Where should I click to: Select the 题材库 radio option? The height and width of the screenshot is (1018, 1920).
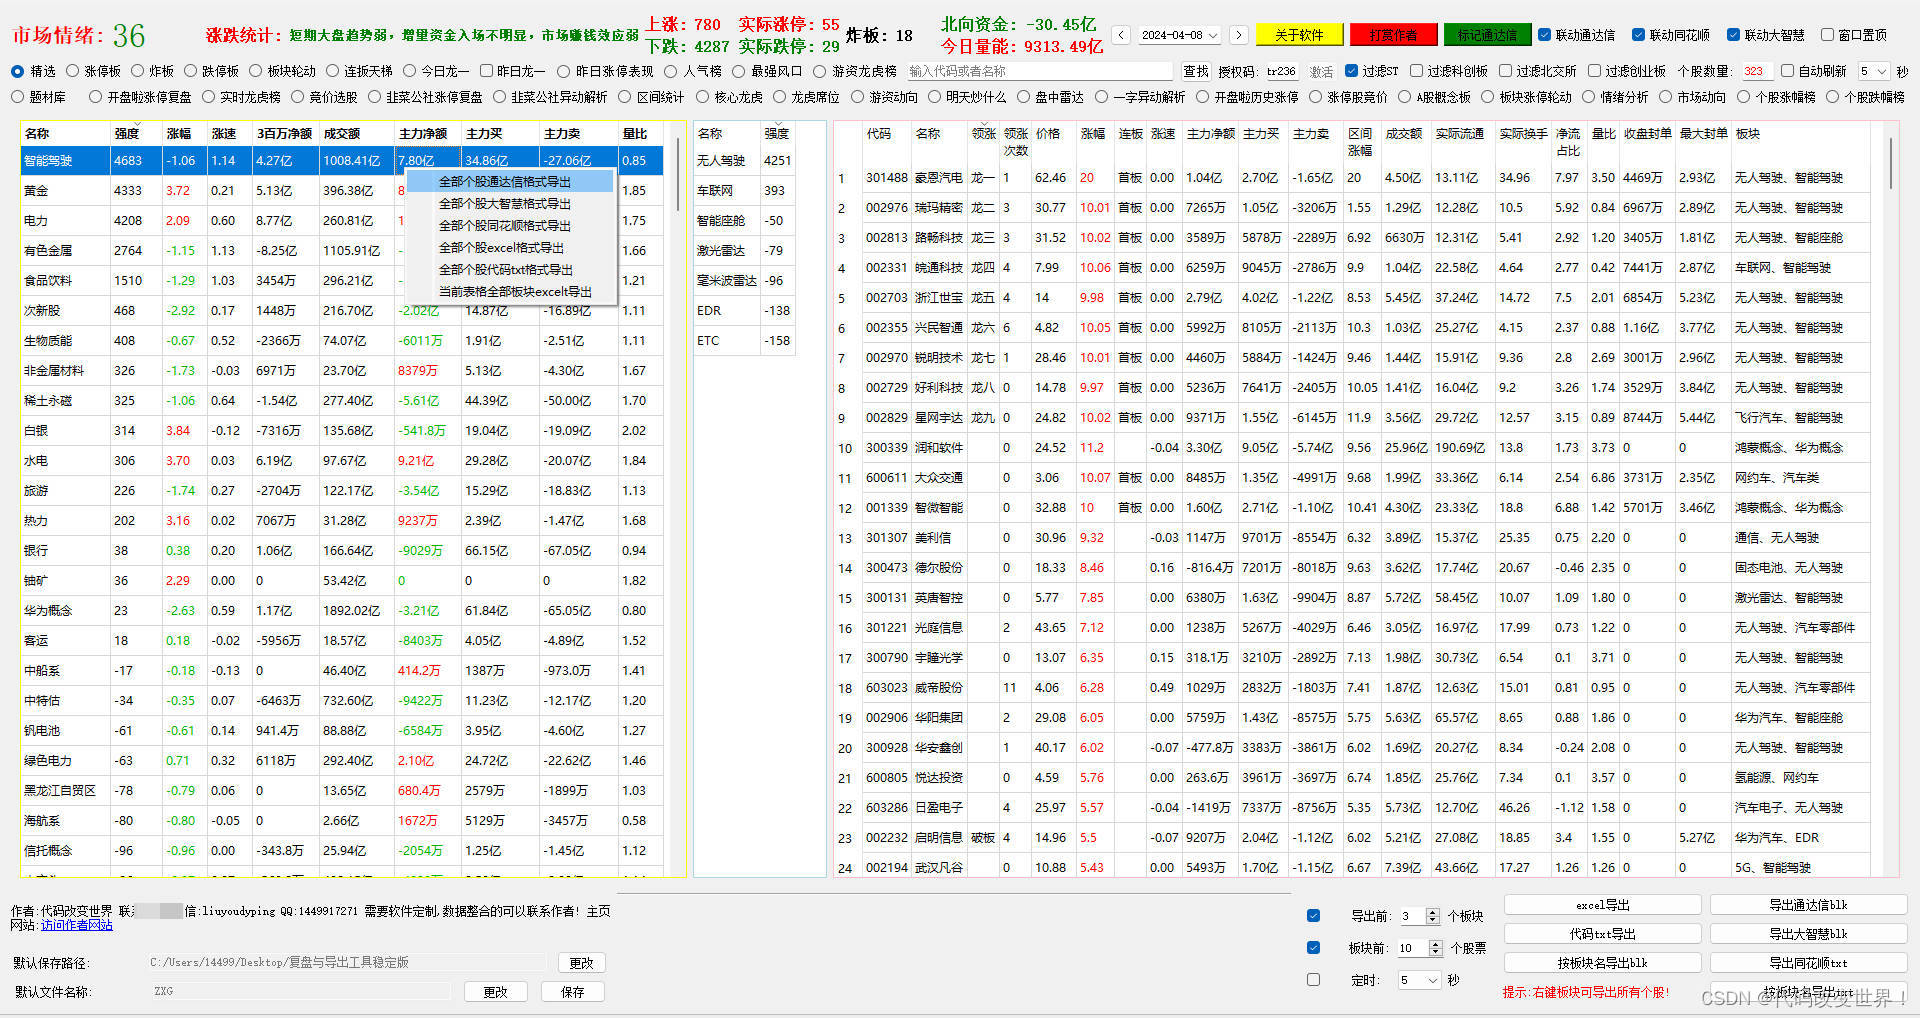(x=17, y=97)
